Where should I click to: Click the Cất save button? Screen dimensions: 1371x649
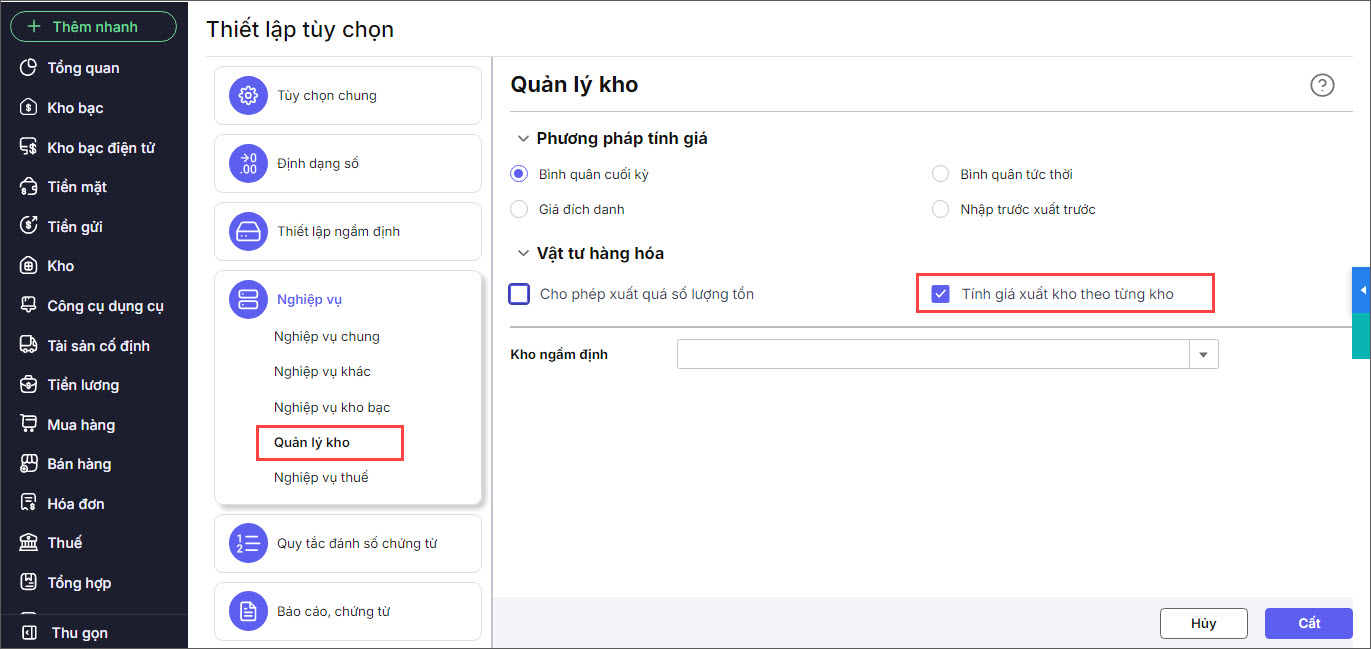pos(1308,623)
